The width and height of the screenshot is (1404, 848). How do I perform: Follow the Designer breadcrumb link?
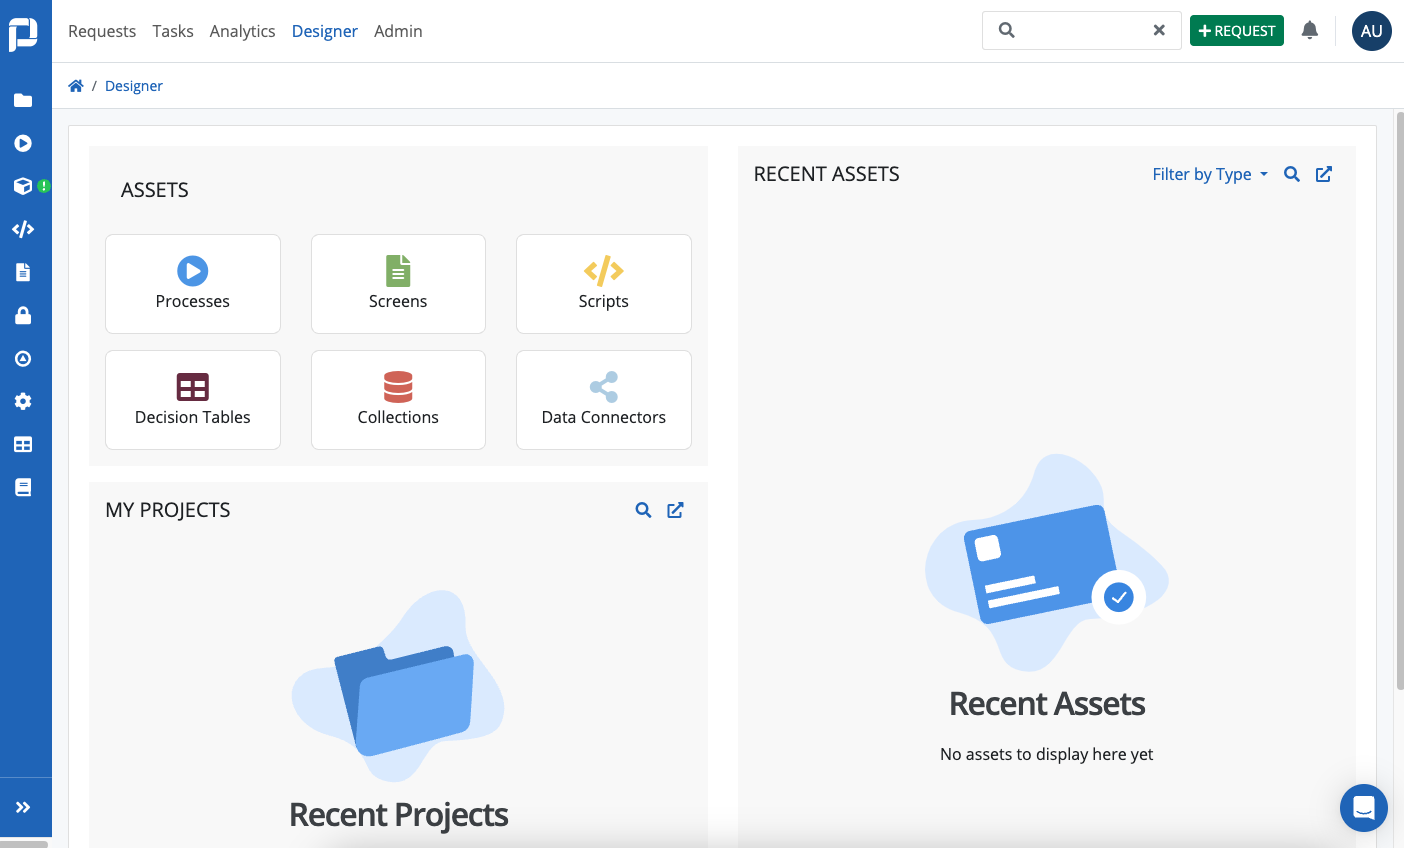(x=134, y=85)
